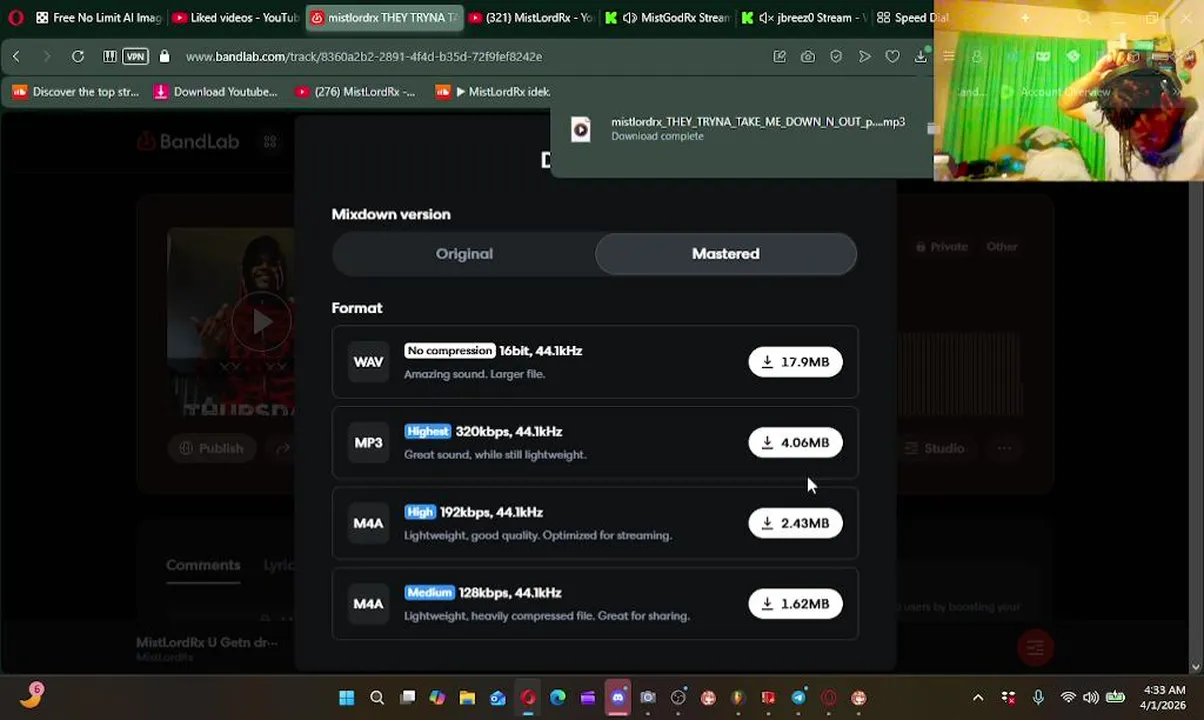The width and height of the screenshot is (1204, 720).
Task: Open microphone tray icon
Action: tap(1038, 698)
